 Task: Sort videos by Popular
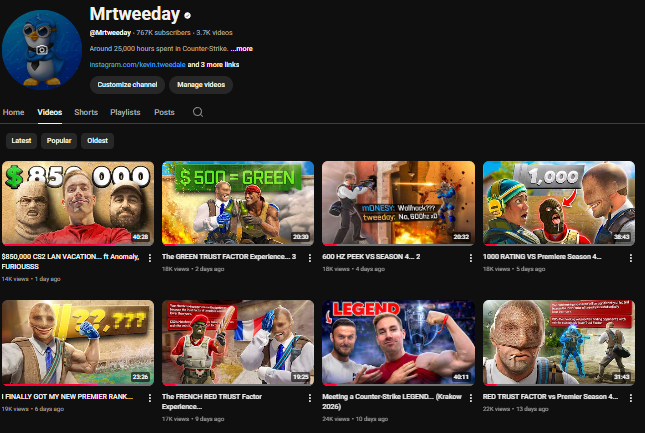(x=59, y=141)
